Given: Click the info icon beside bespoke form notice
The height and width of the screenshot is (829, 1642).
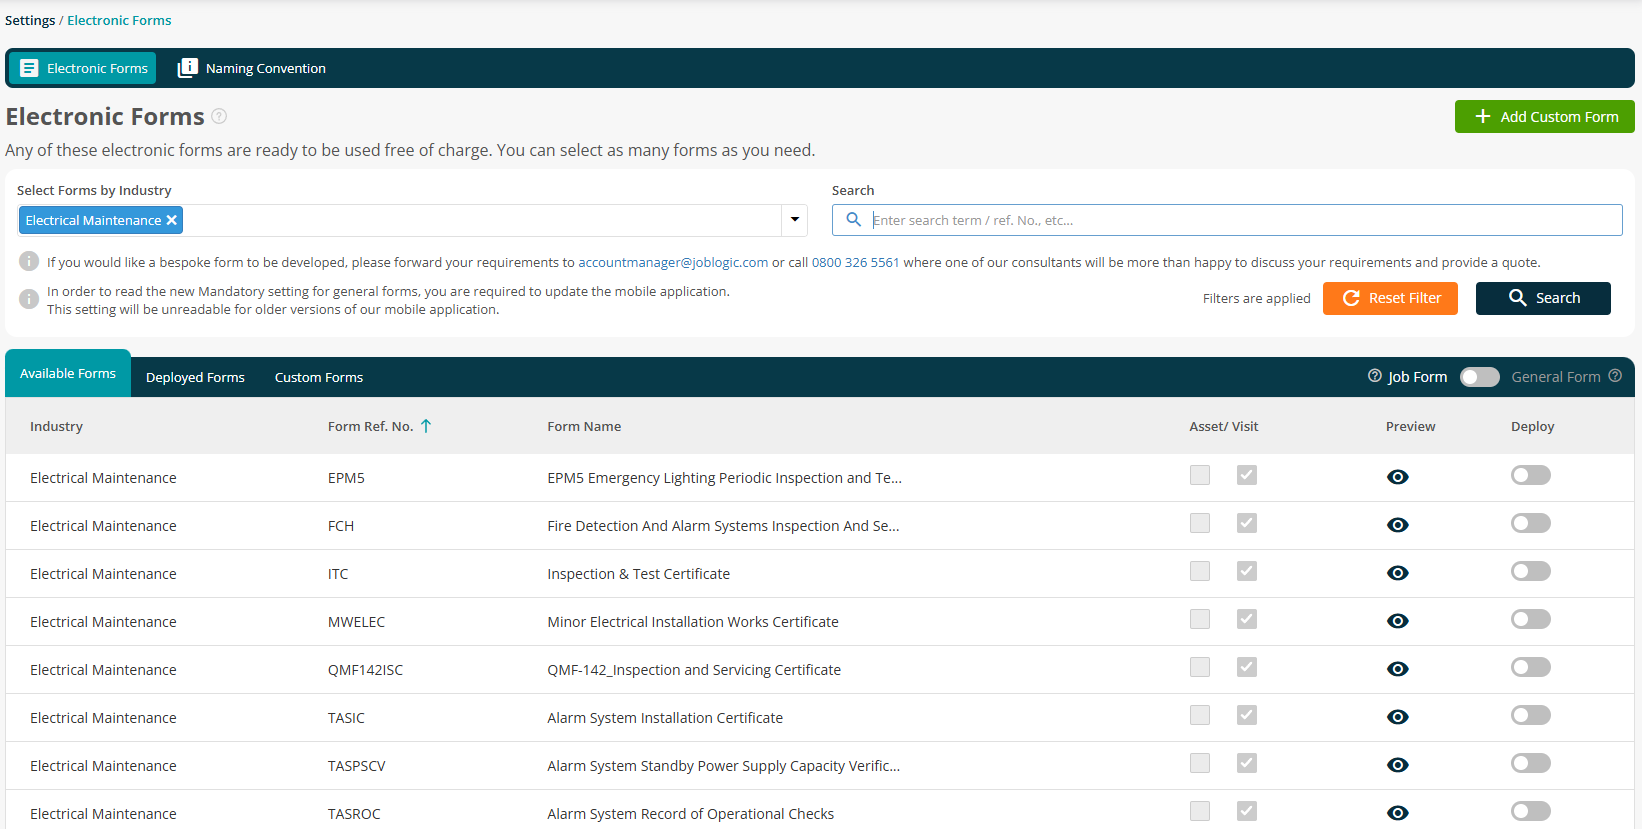Looking at the screenshot, I should pos(29,261).
